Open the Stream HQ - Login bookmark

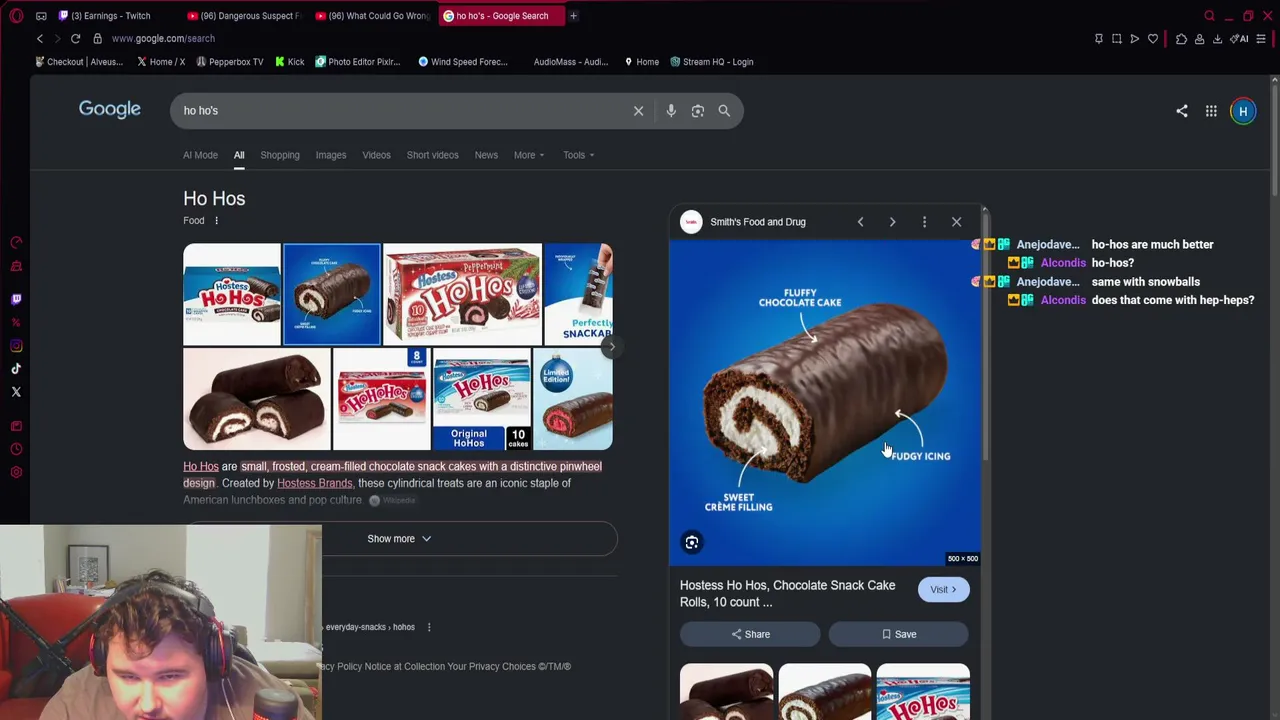(x=711, y=62)
